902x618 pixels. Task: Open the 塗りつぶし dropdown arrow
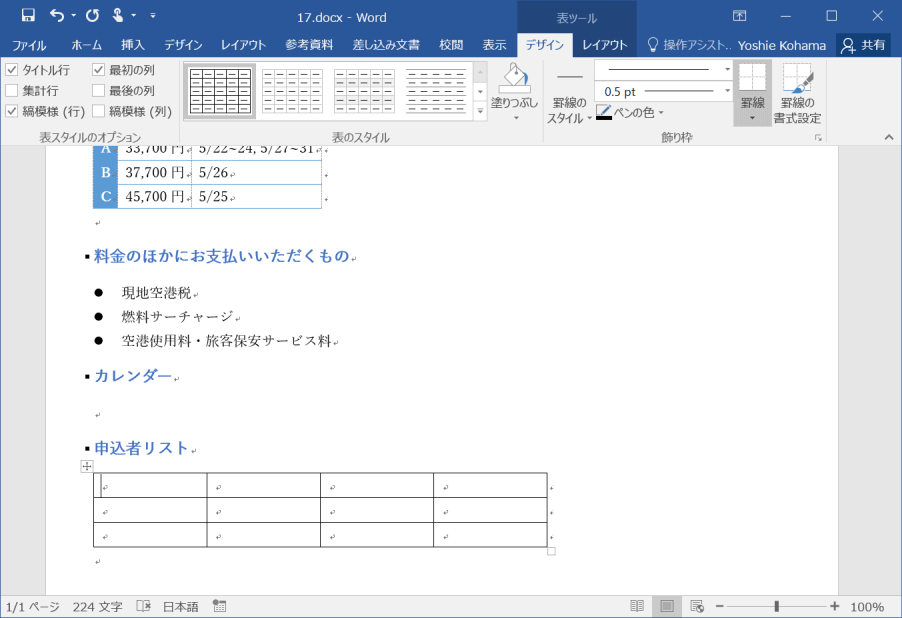pyautogui.click(x=516, y=118)
